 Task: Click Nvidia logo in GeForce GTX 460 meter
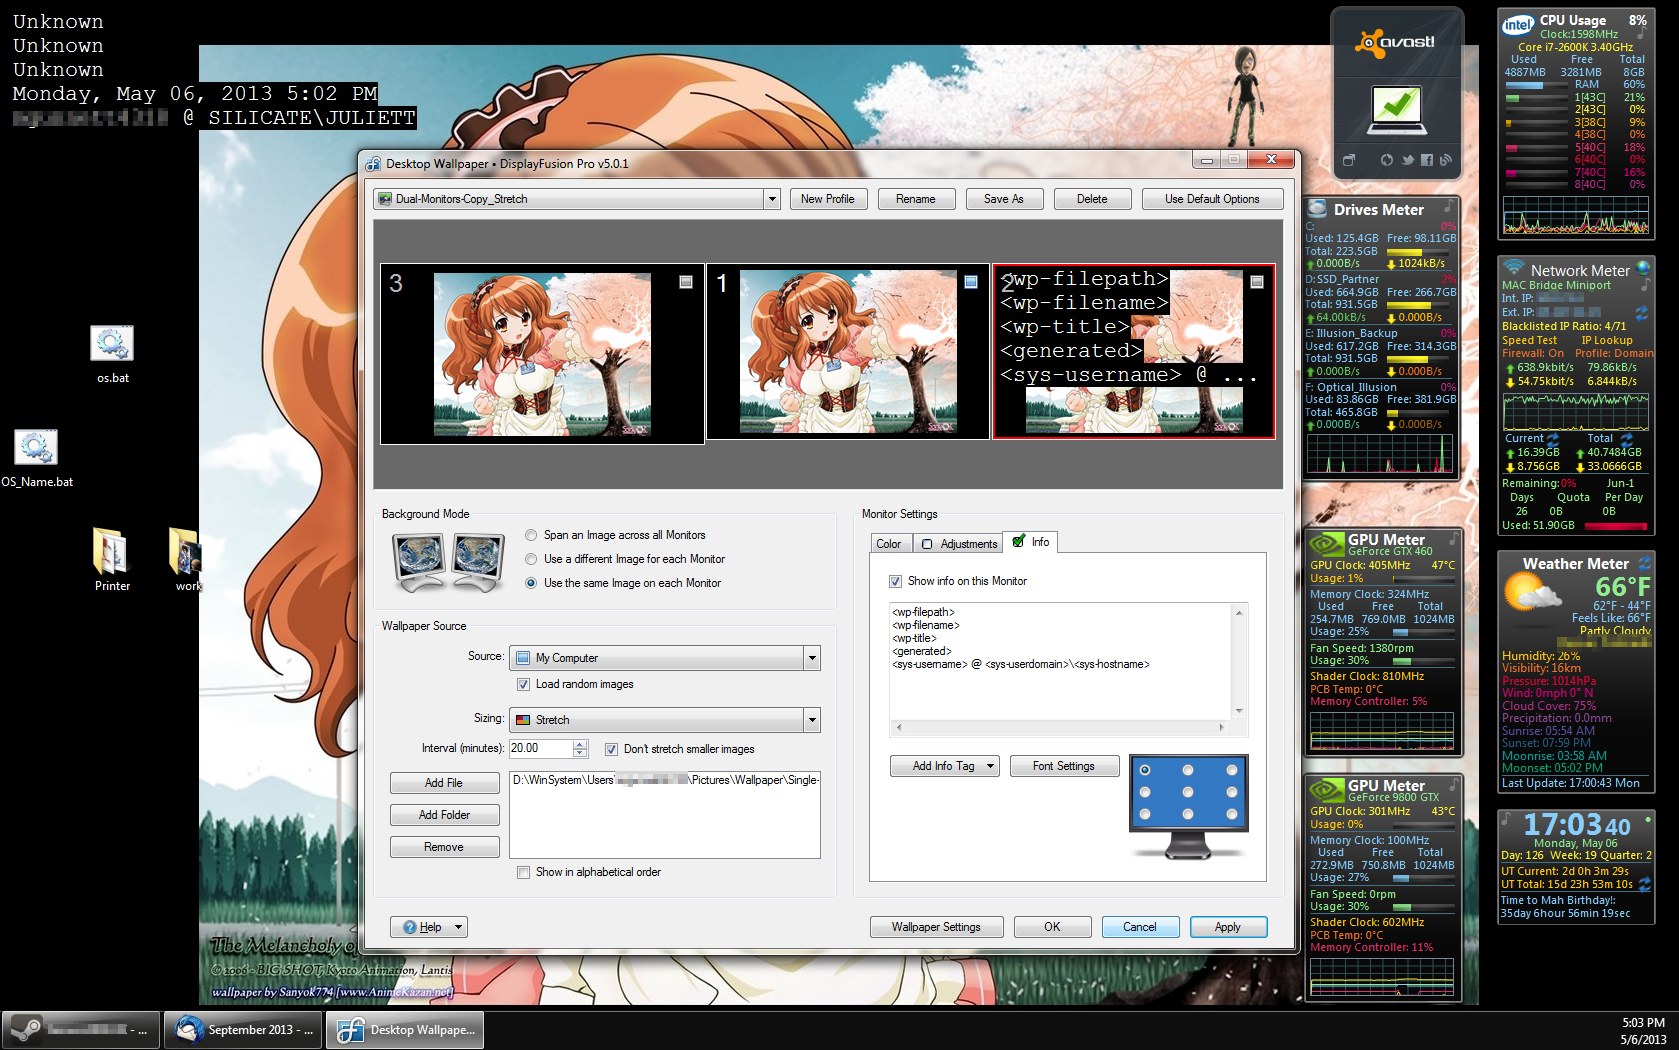tap(1327, 544)
